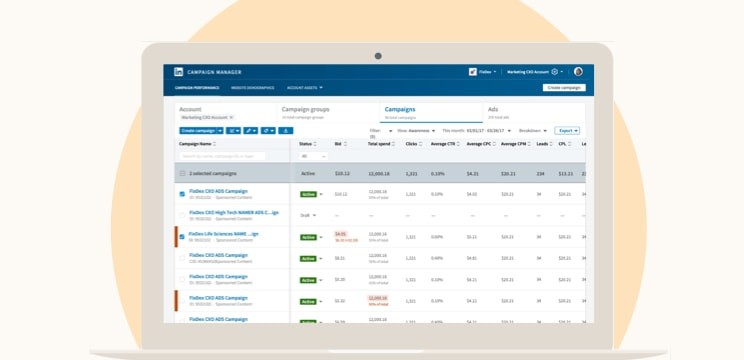Open the Active status dropdown for Life Sciences campaign
The height and width of the screenshot is (360, 744).
321,237
